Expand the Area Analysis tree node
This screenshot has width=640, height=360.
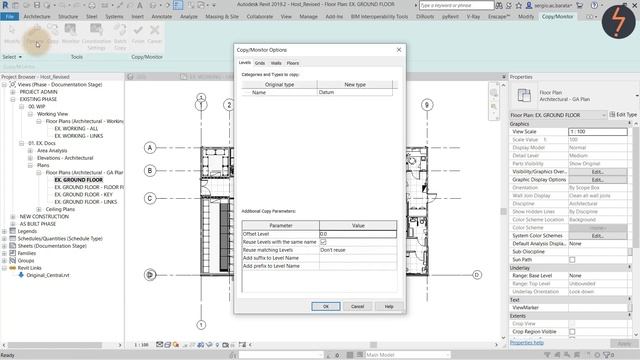(30, 151)
